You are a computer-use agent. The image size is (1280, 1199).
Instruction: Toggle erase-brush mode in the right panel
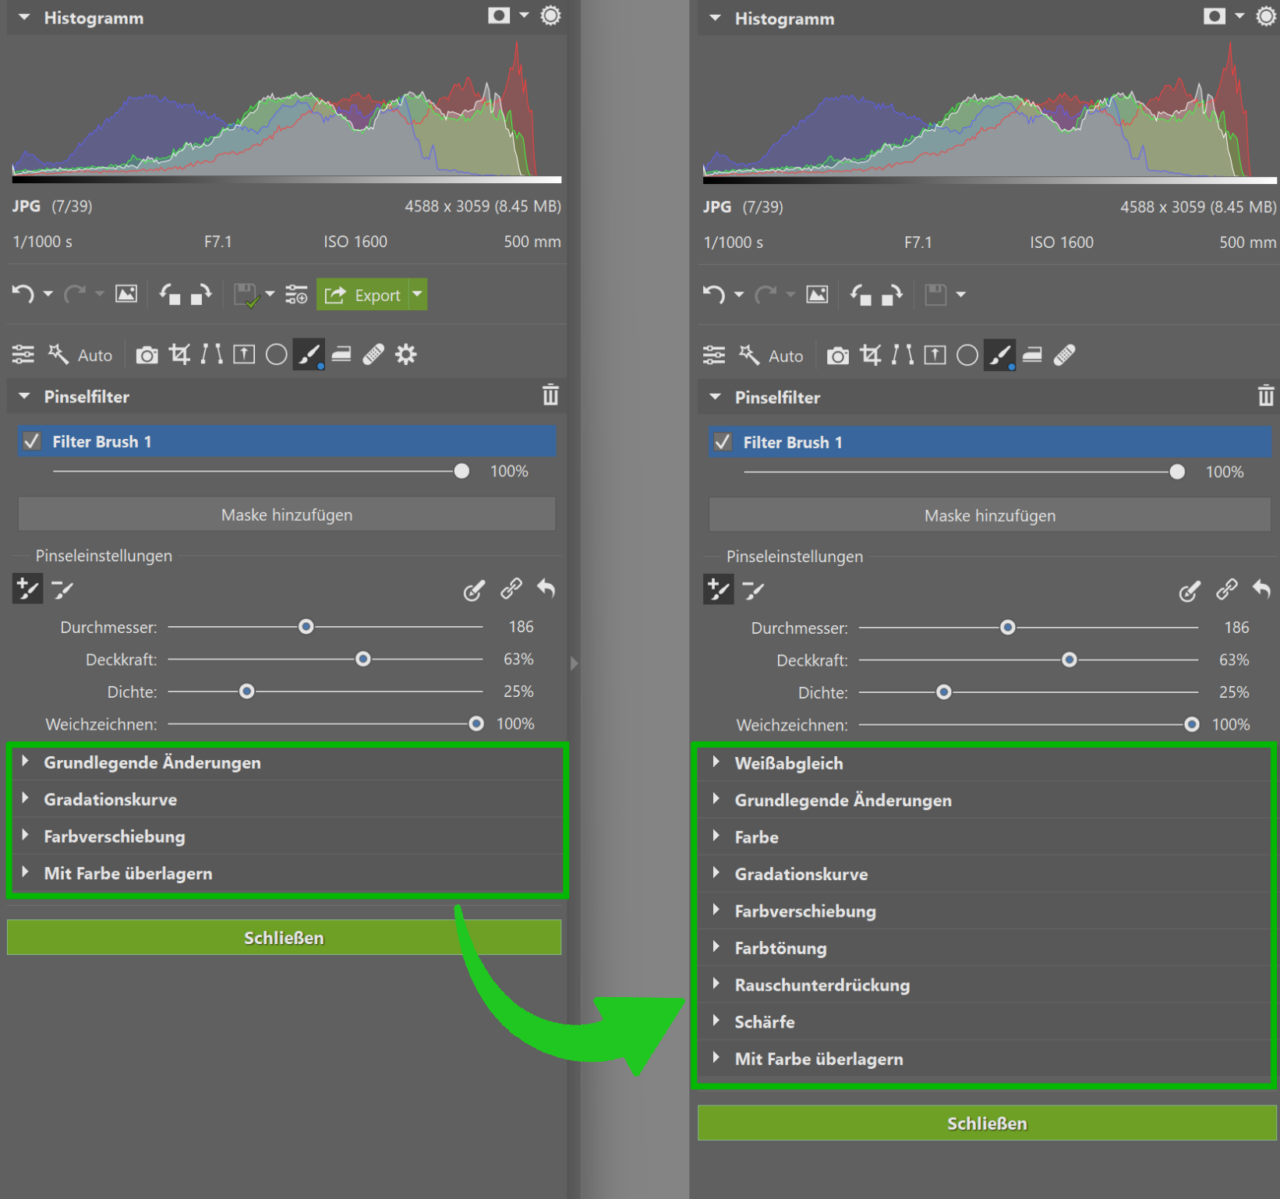754,591
